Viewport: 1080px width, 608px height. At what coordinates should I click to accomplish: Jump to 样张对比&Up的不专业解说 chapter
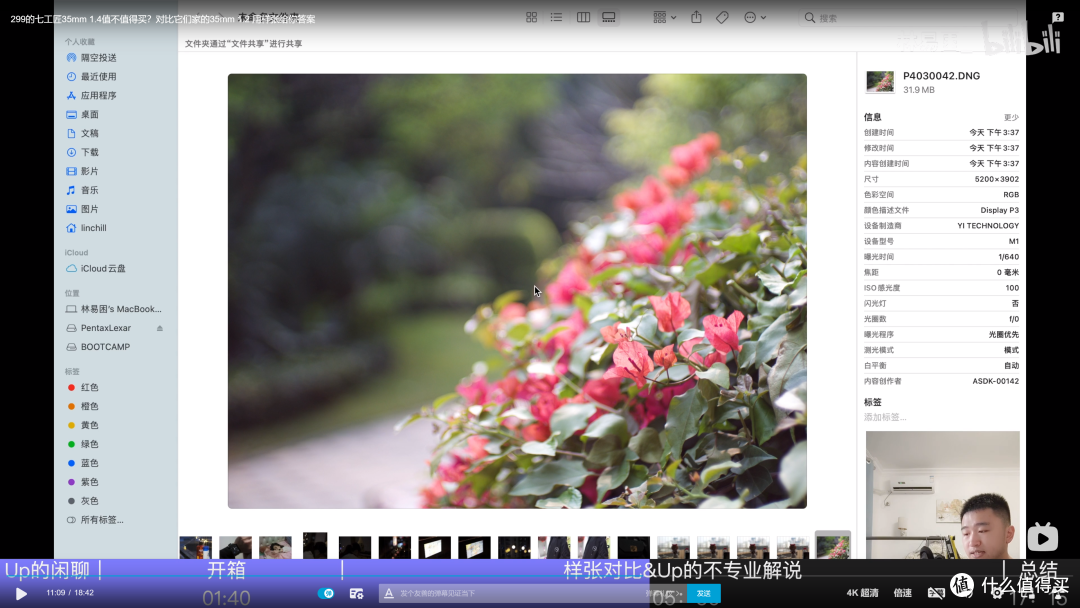[x=683, y=570]
